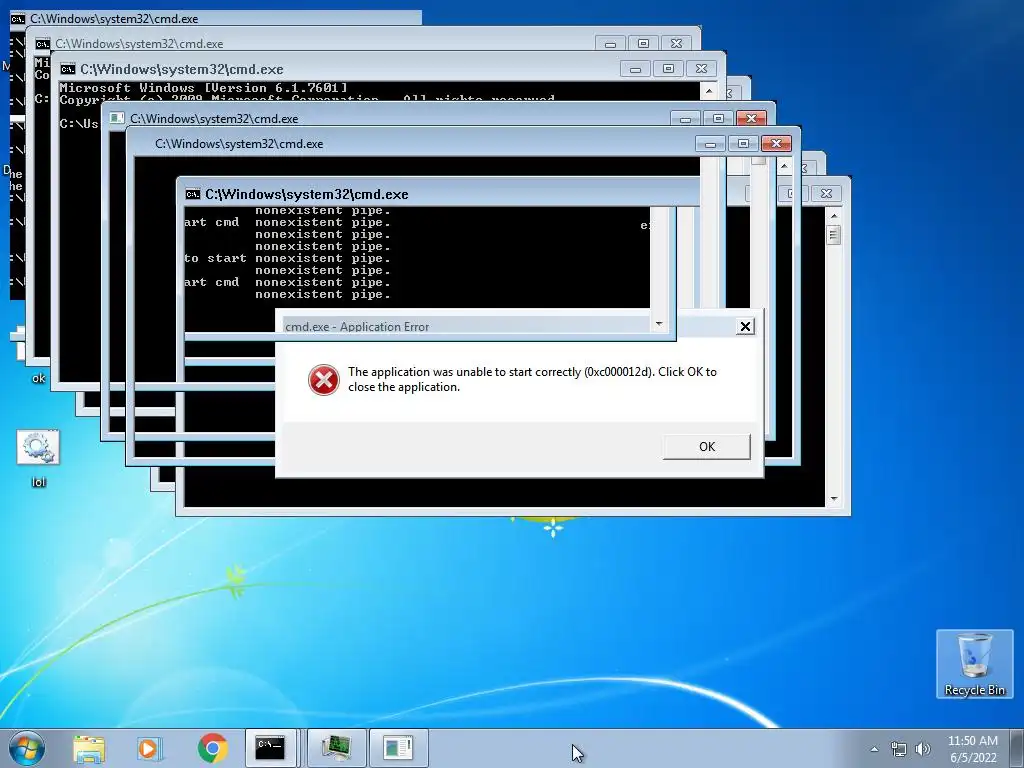Click the Show desktop strip at taskbar end

point(1017,748)
